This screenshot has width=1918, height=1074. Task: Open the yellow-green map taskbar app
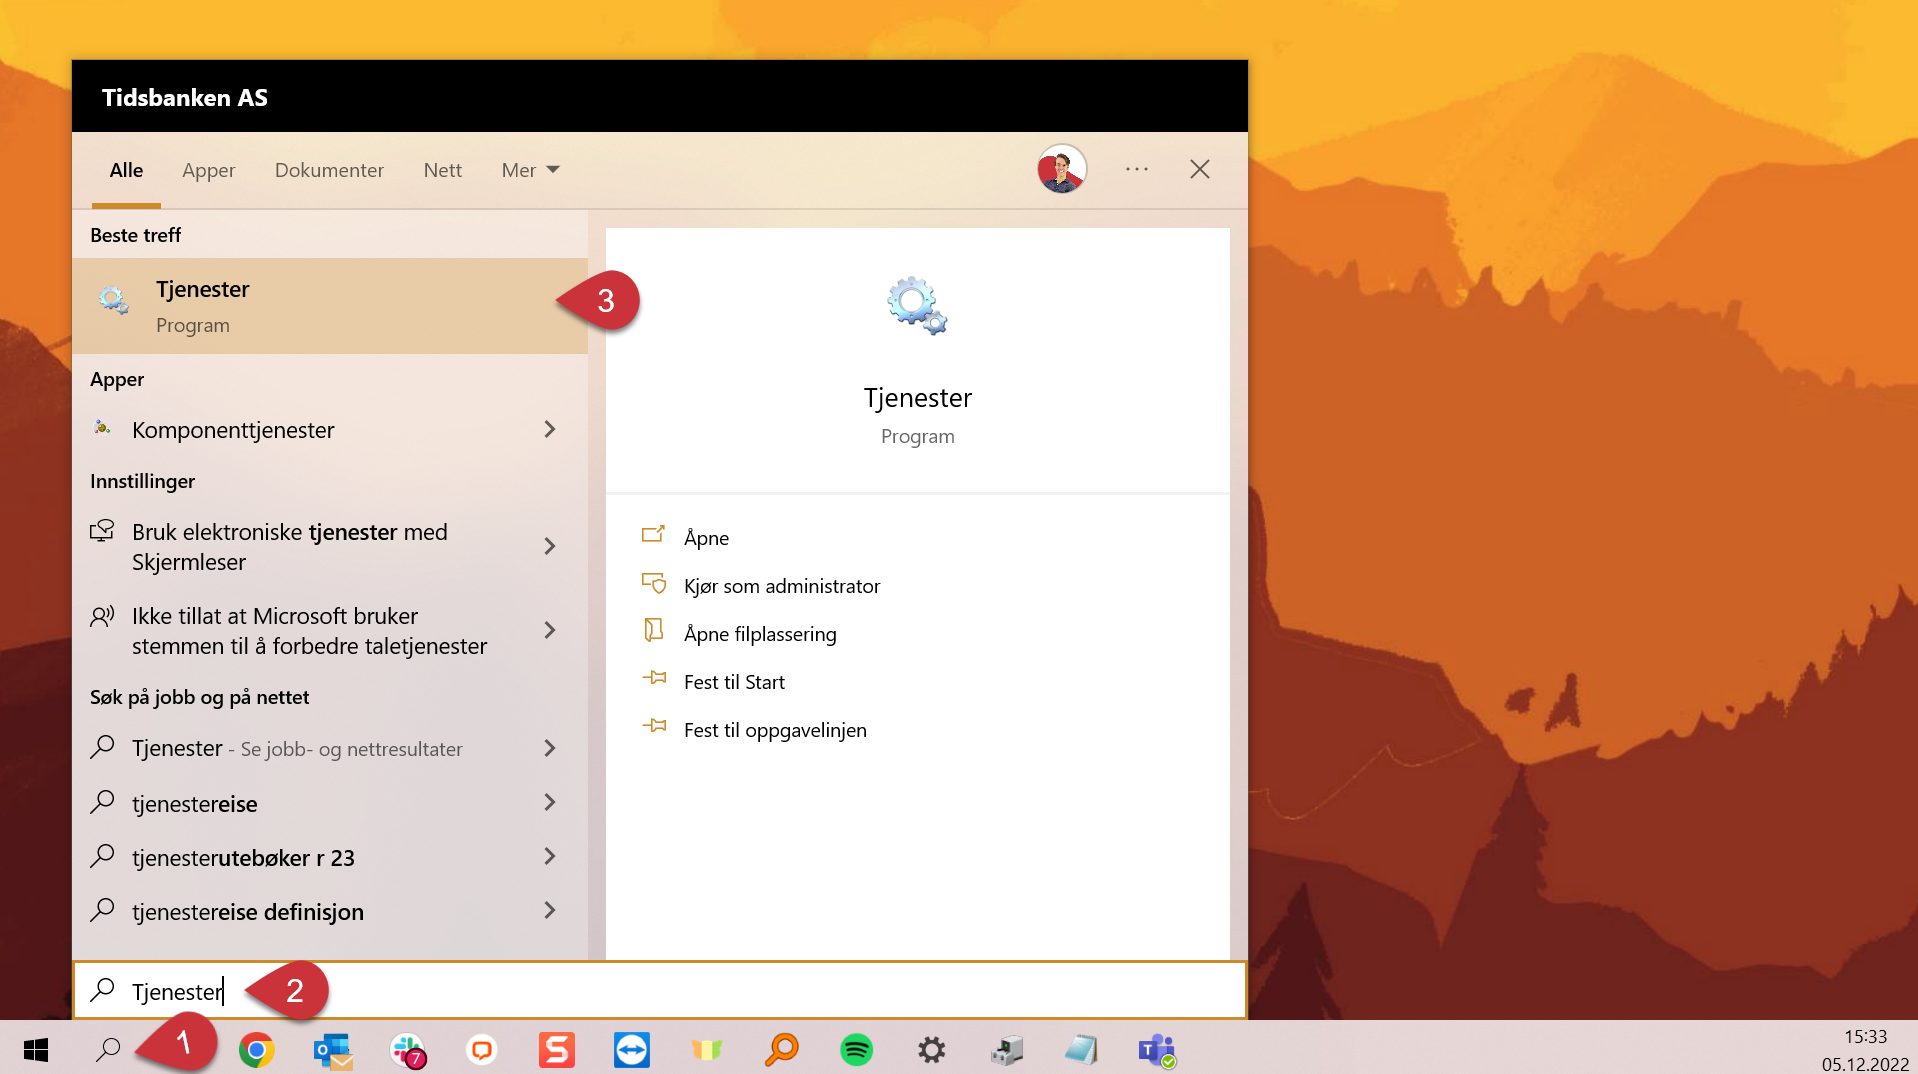(x=707, y=1050)
